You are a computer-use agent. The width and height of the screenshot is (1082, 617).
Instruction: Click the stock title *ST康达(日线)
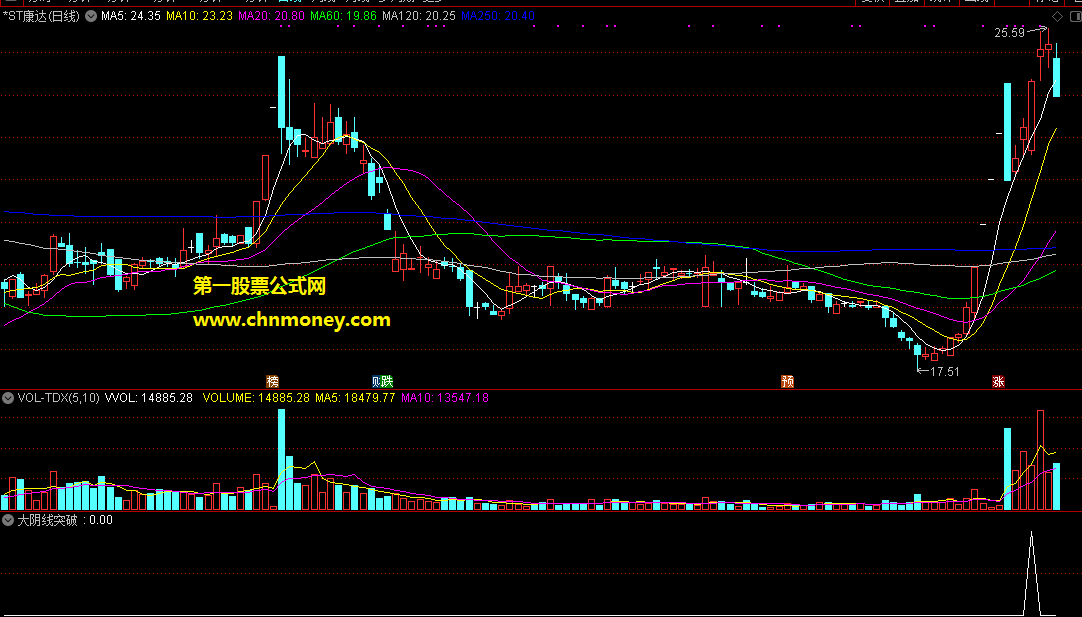click(x=41, y=16)
